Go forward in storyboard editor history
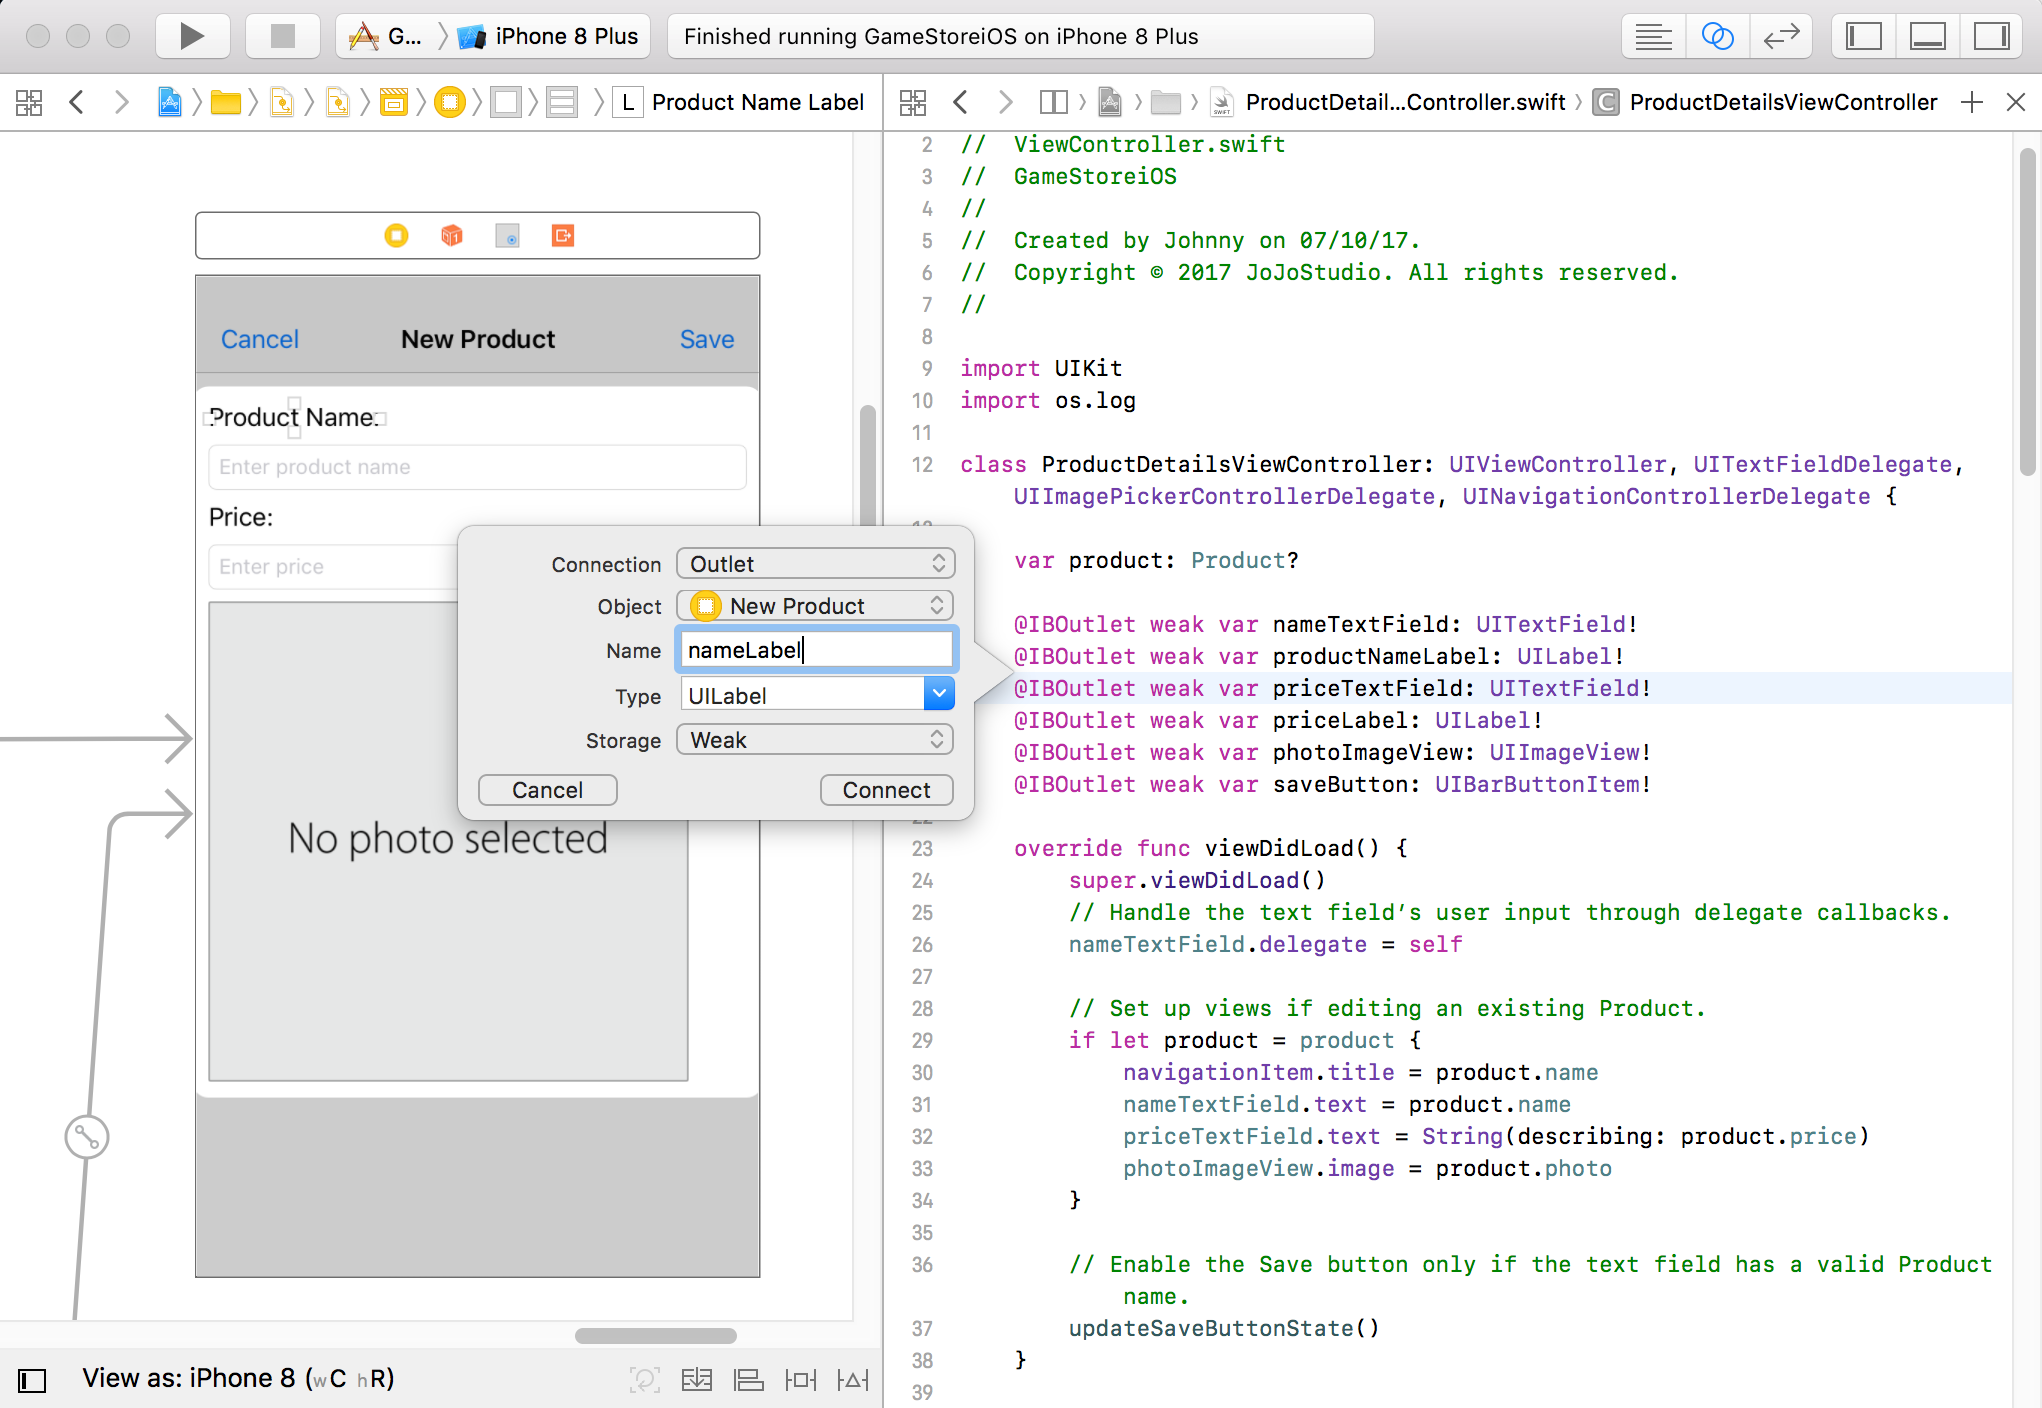The width and height of the screenshot is (2042, 1408). pos(122,102)
